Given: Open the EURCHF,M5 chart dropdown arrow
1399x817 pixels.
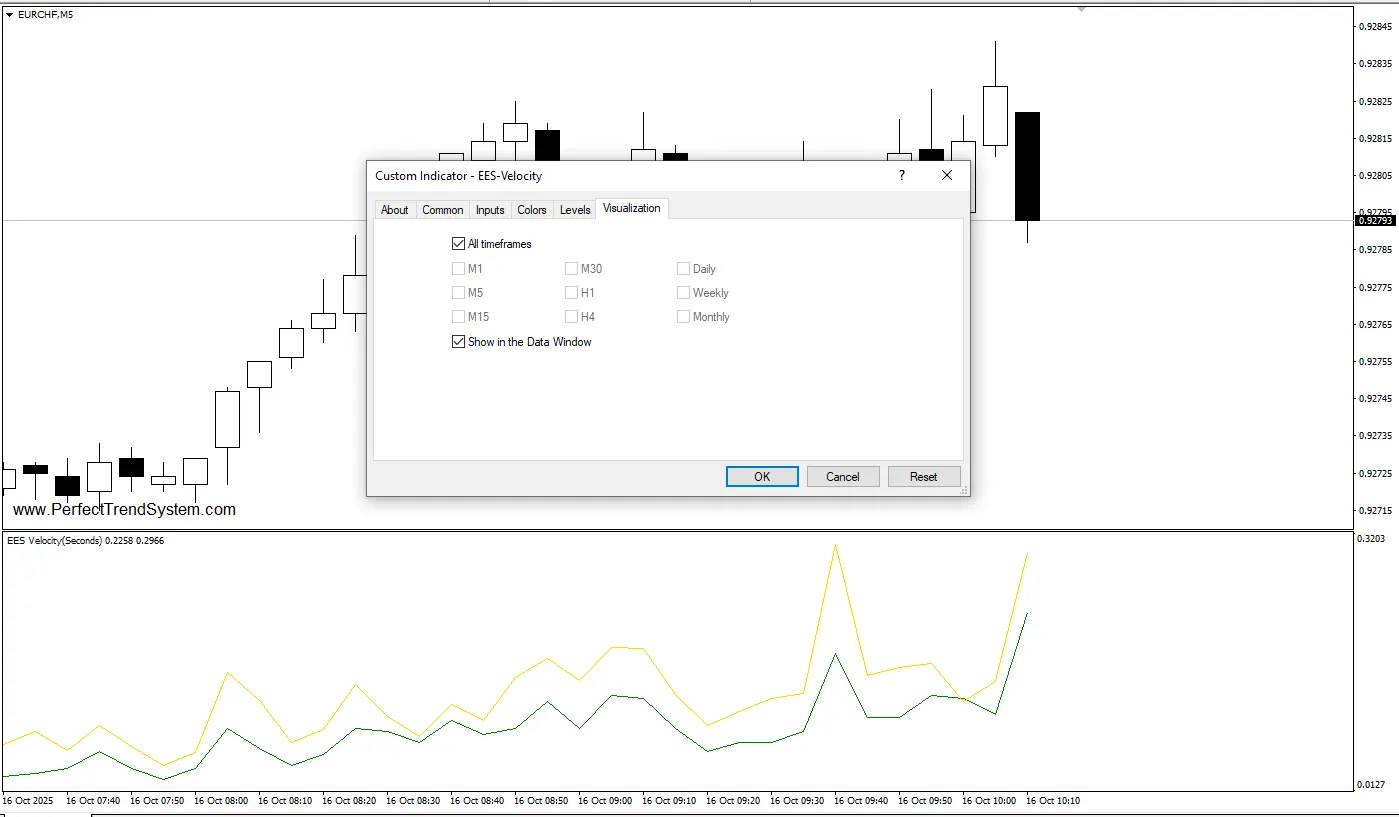Looking at the screenshot, I should click(x=10, y=14).
